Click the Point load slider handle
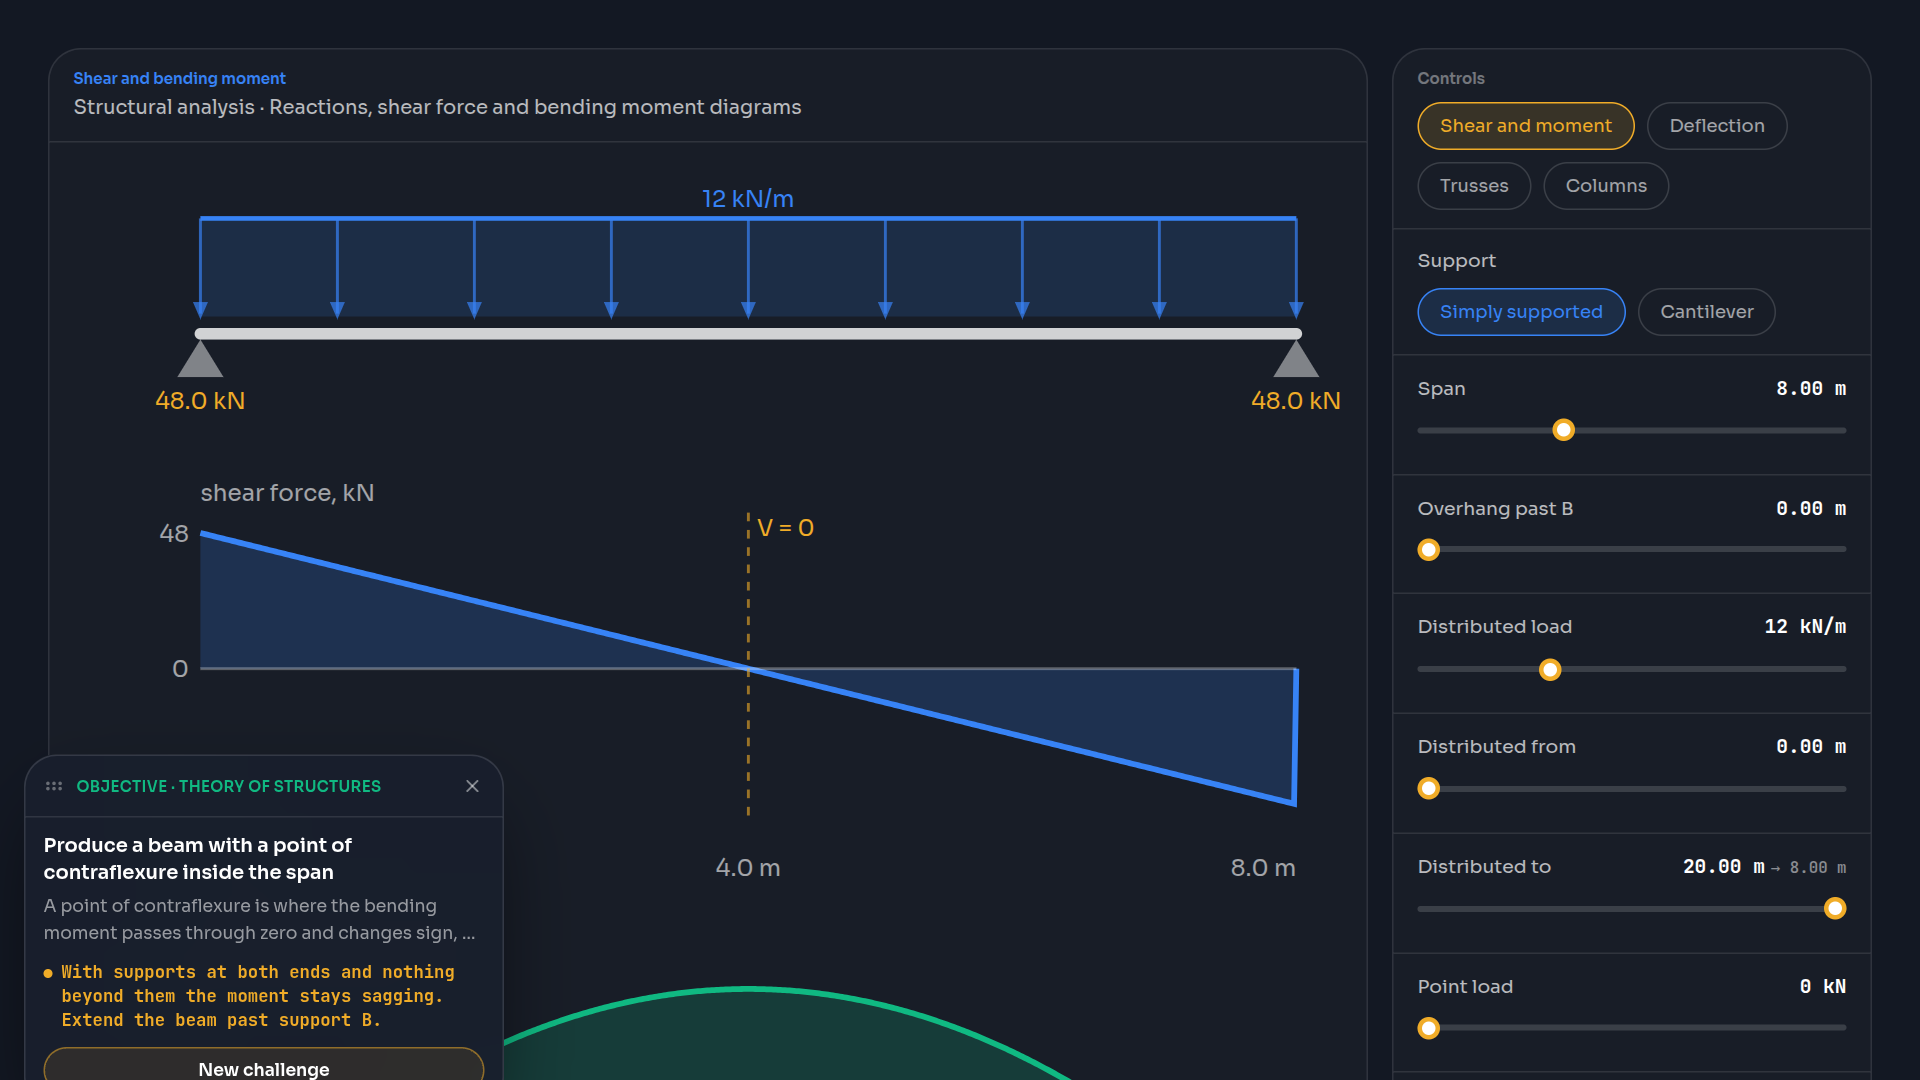Screen dimensions: 1920x1080 coord(1429,1028)
